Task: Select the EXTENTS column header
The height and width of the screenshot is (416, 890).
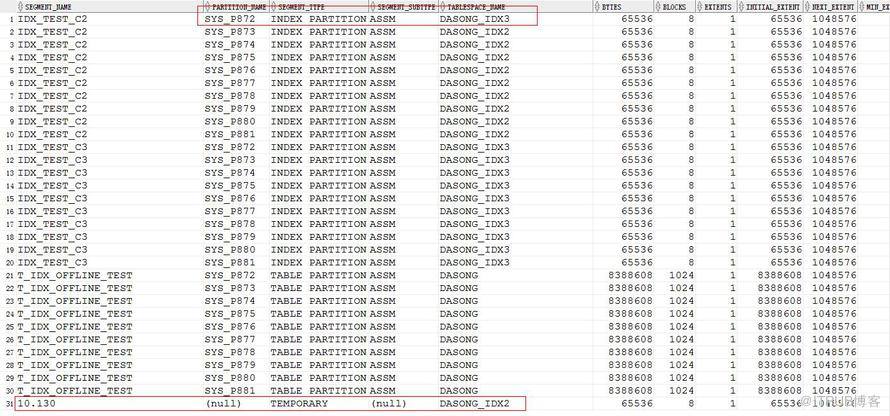Action: [717, 7]
